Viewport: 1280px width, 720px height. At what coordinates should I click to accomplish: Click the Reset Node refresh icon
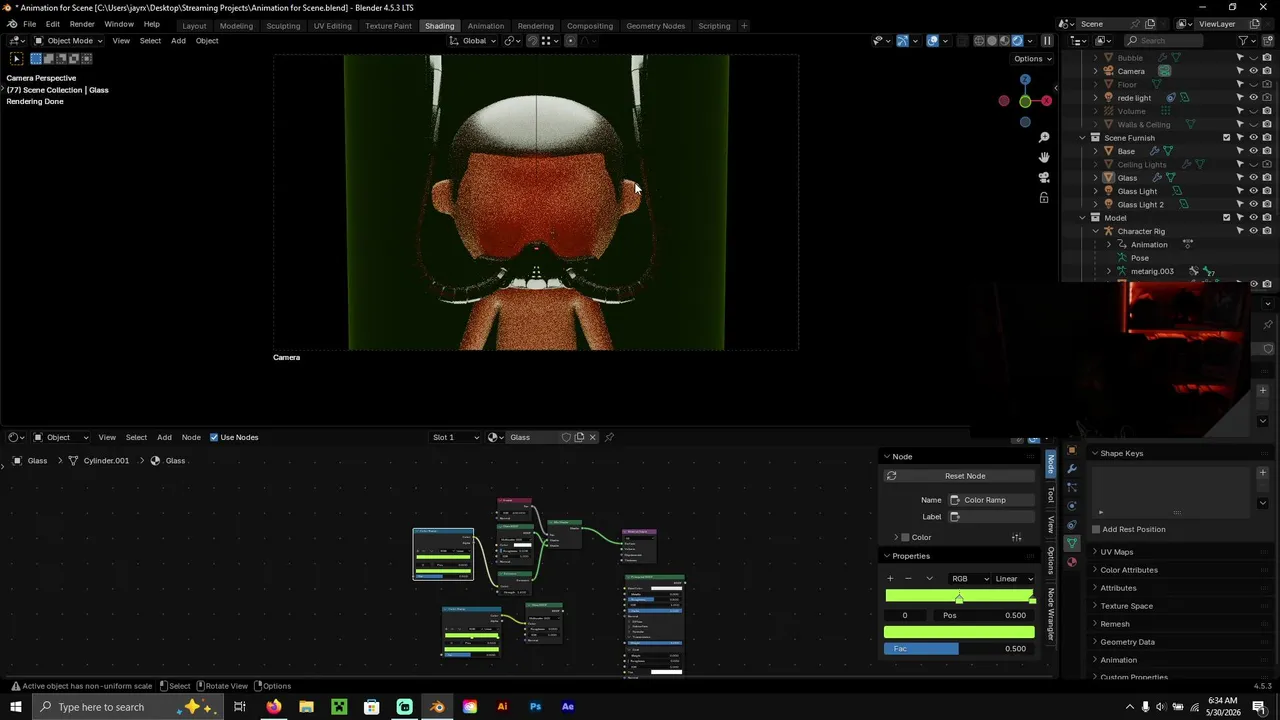click(891, 476)
